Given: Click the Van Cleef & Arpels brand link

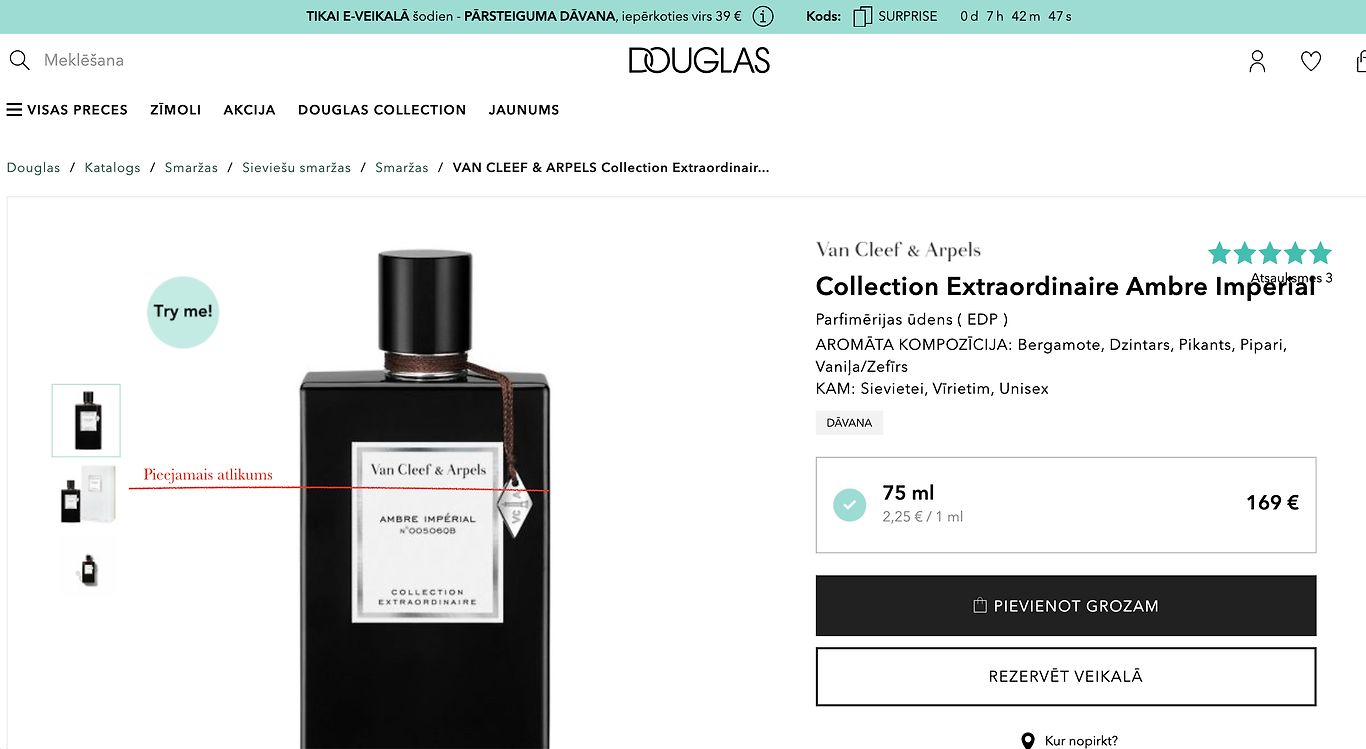Looking at the screenshot, I should point(898,250).
